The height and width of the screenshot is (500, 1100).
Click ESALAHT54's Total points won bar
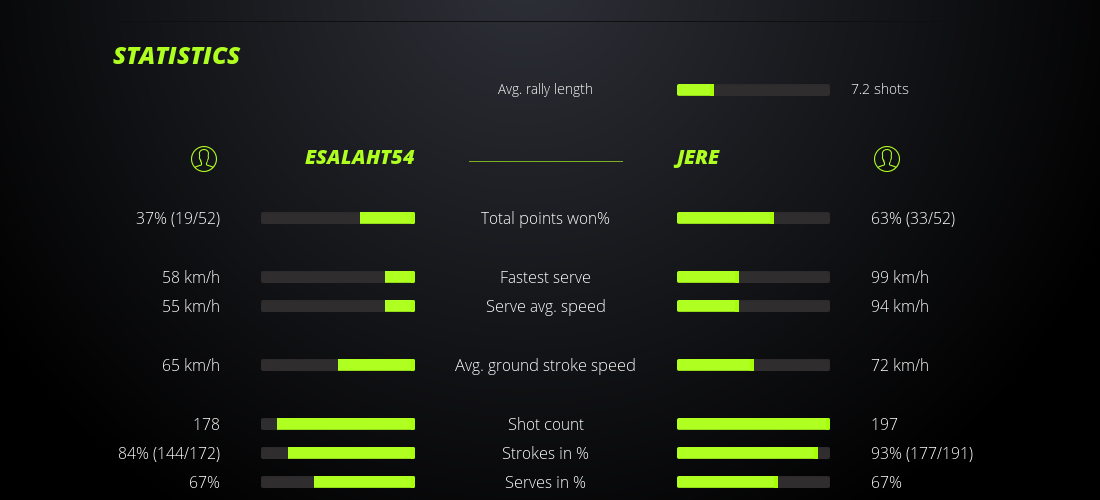338,218
